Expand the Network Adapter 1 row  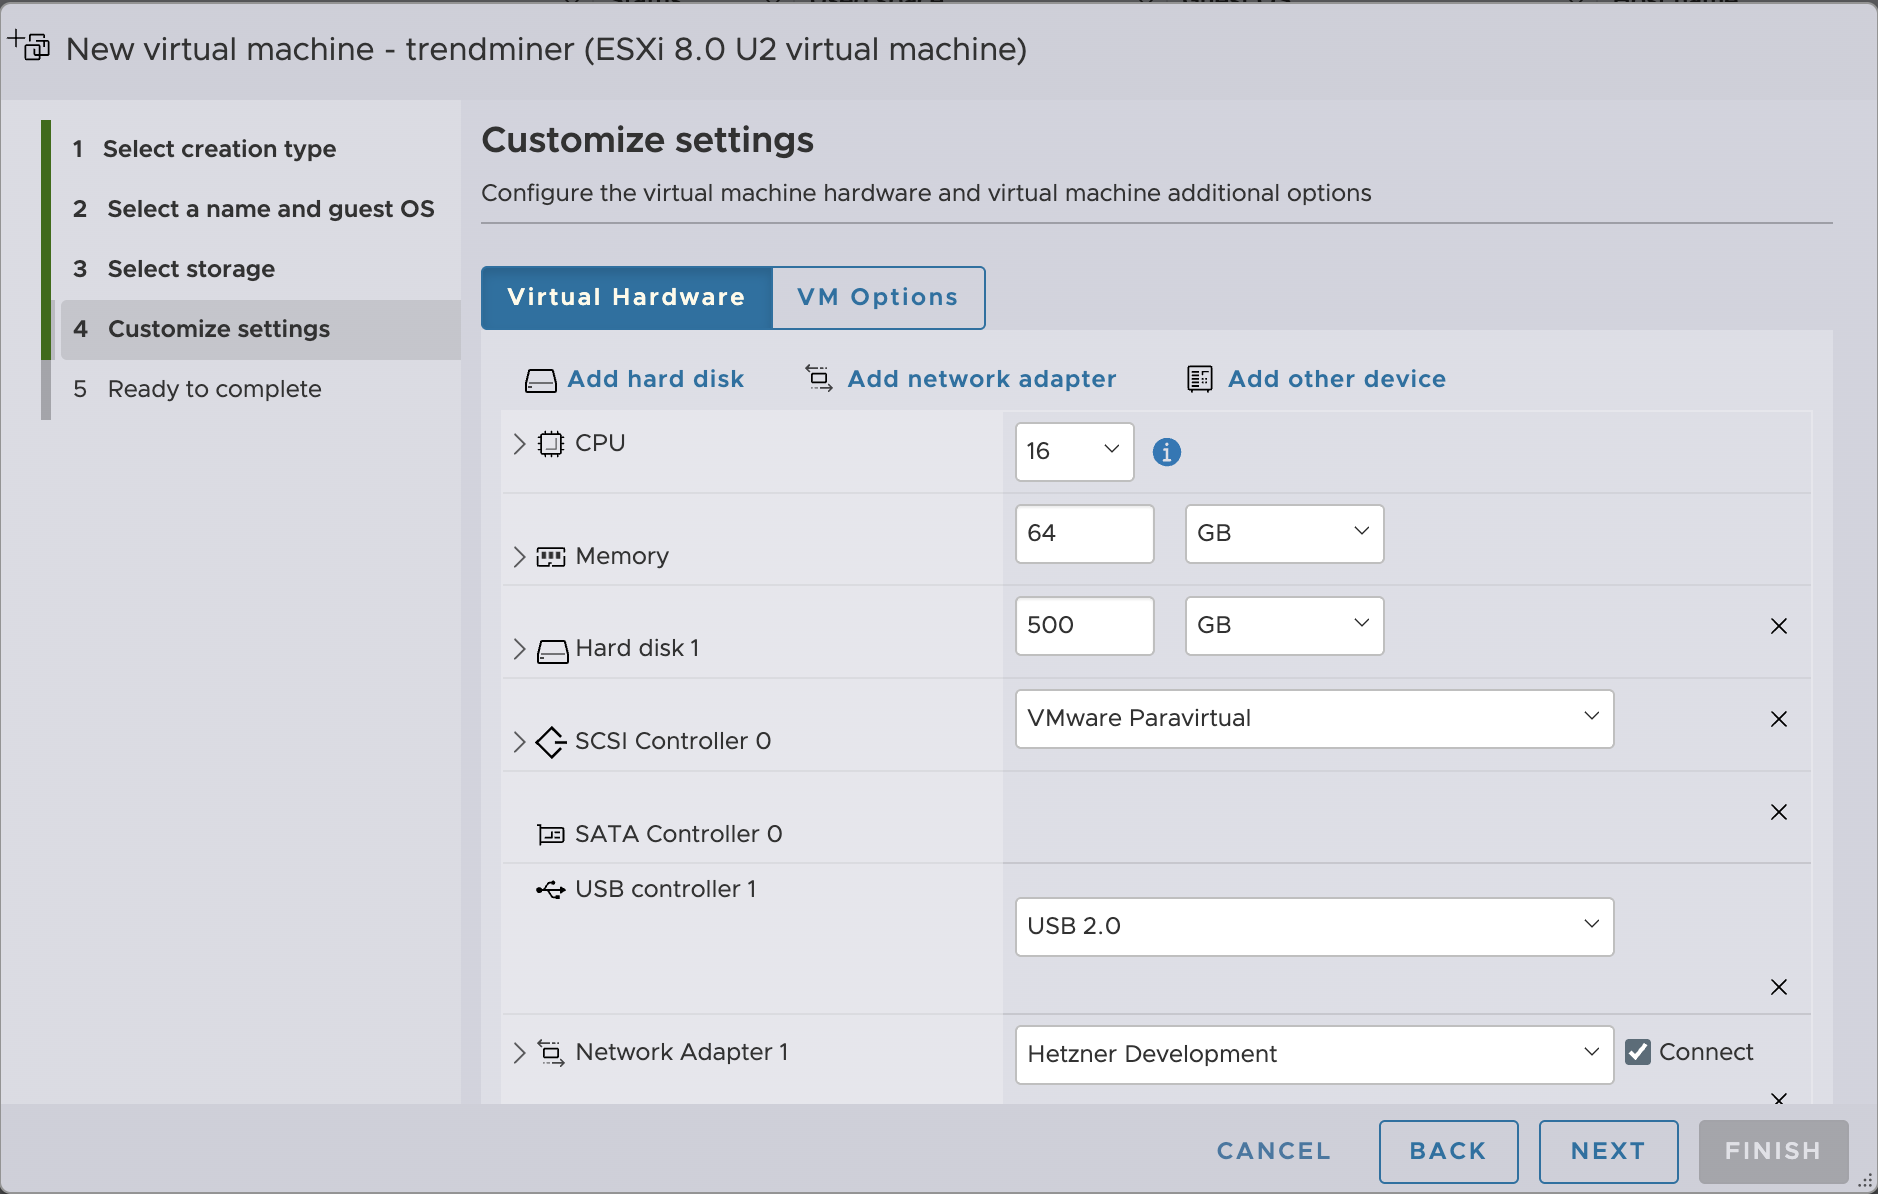[519, 1052]
